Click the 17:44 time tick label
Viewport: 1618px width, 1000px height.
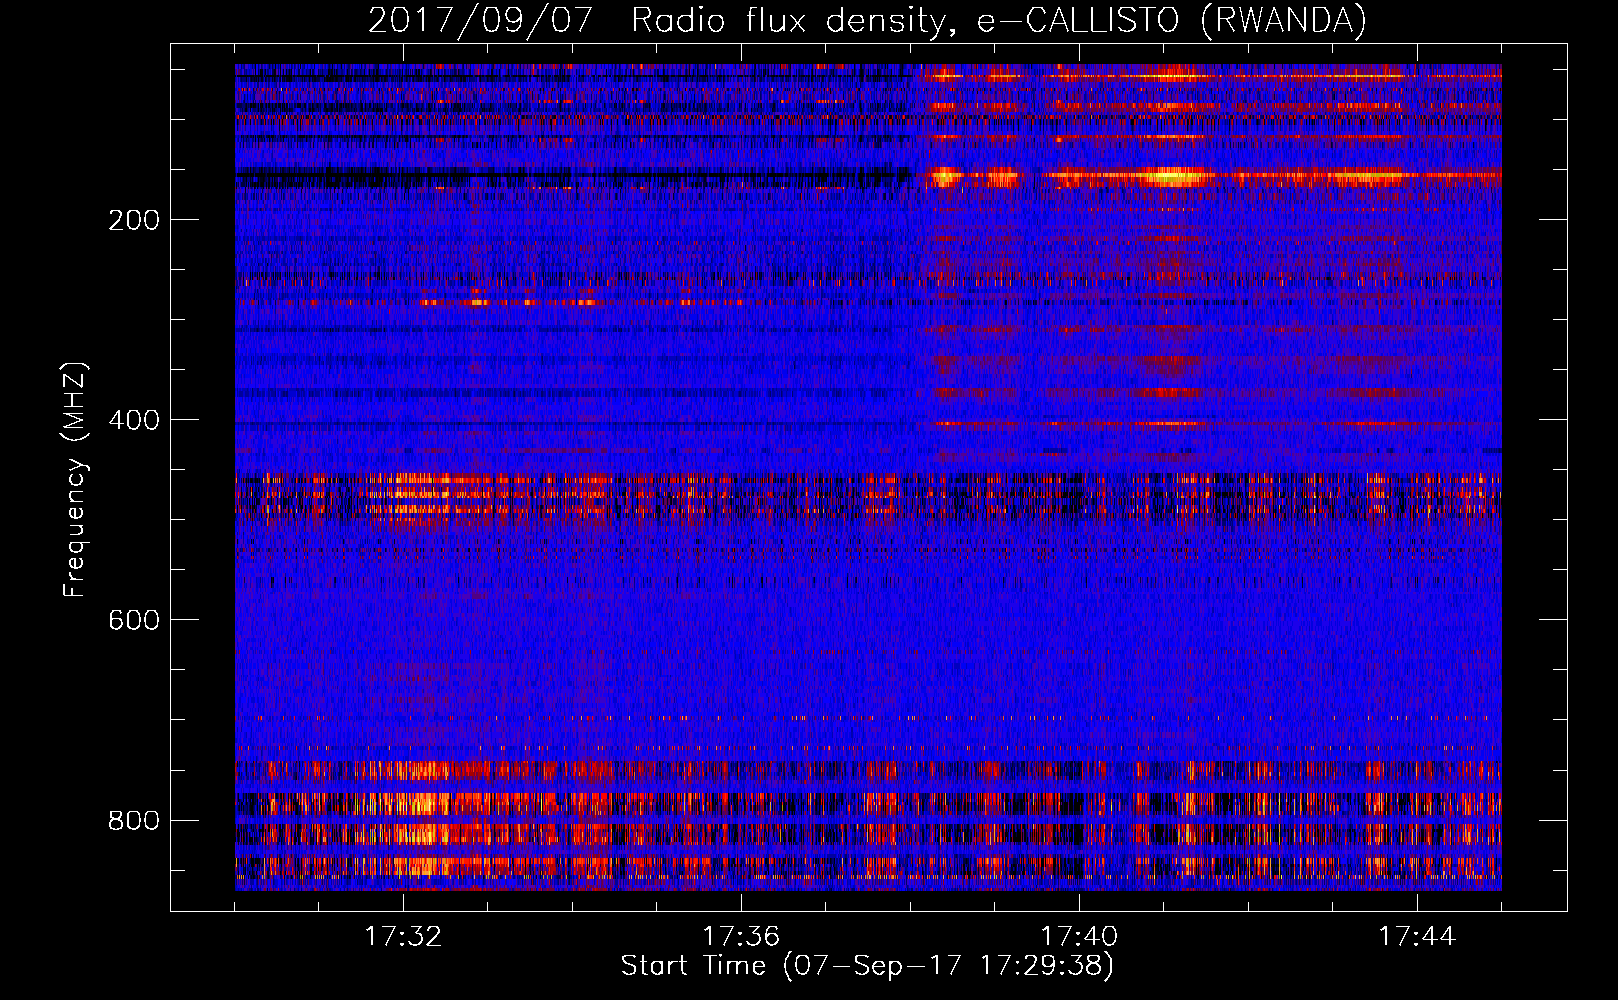point(1417,936)
